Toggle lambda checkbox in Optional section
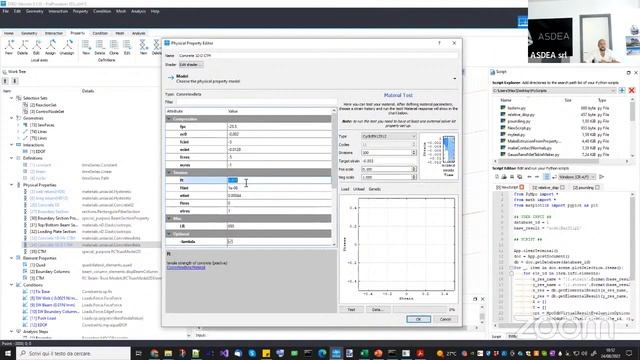640x360 pixels. pyautogui.click(x=230, y=242)
